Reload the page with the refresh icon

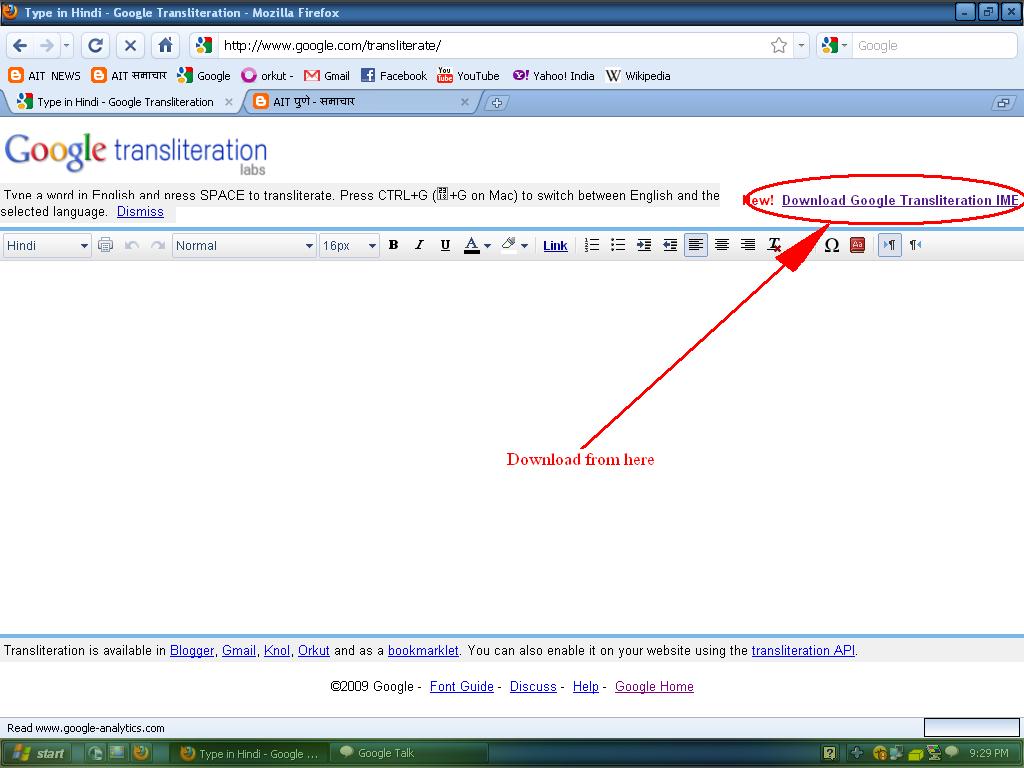click(95, 46)
